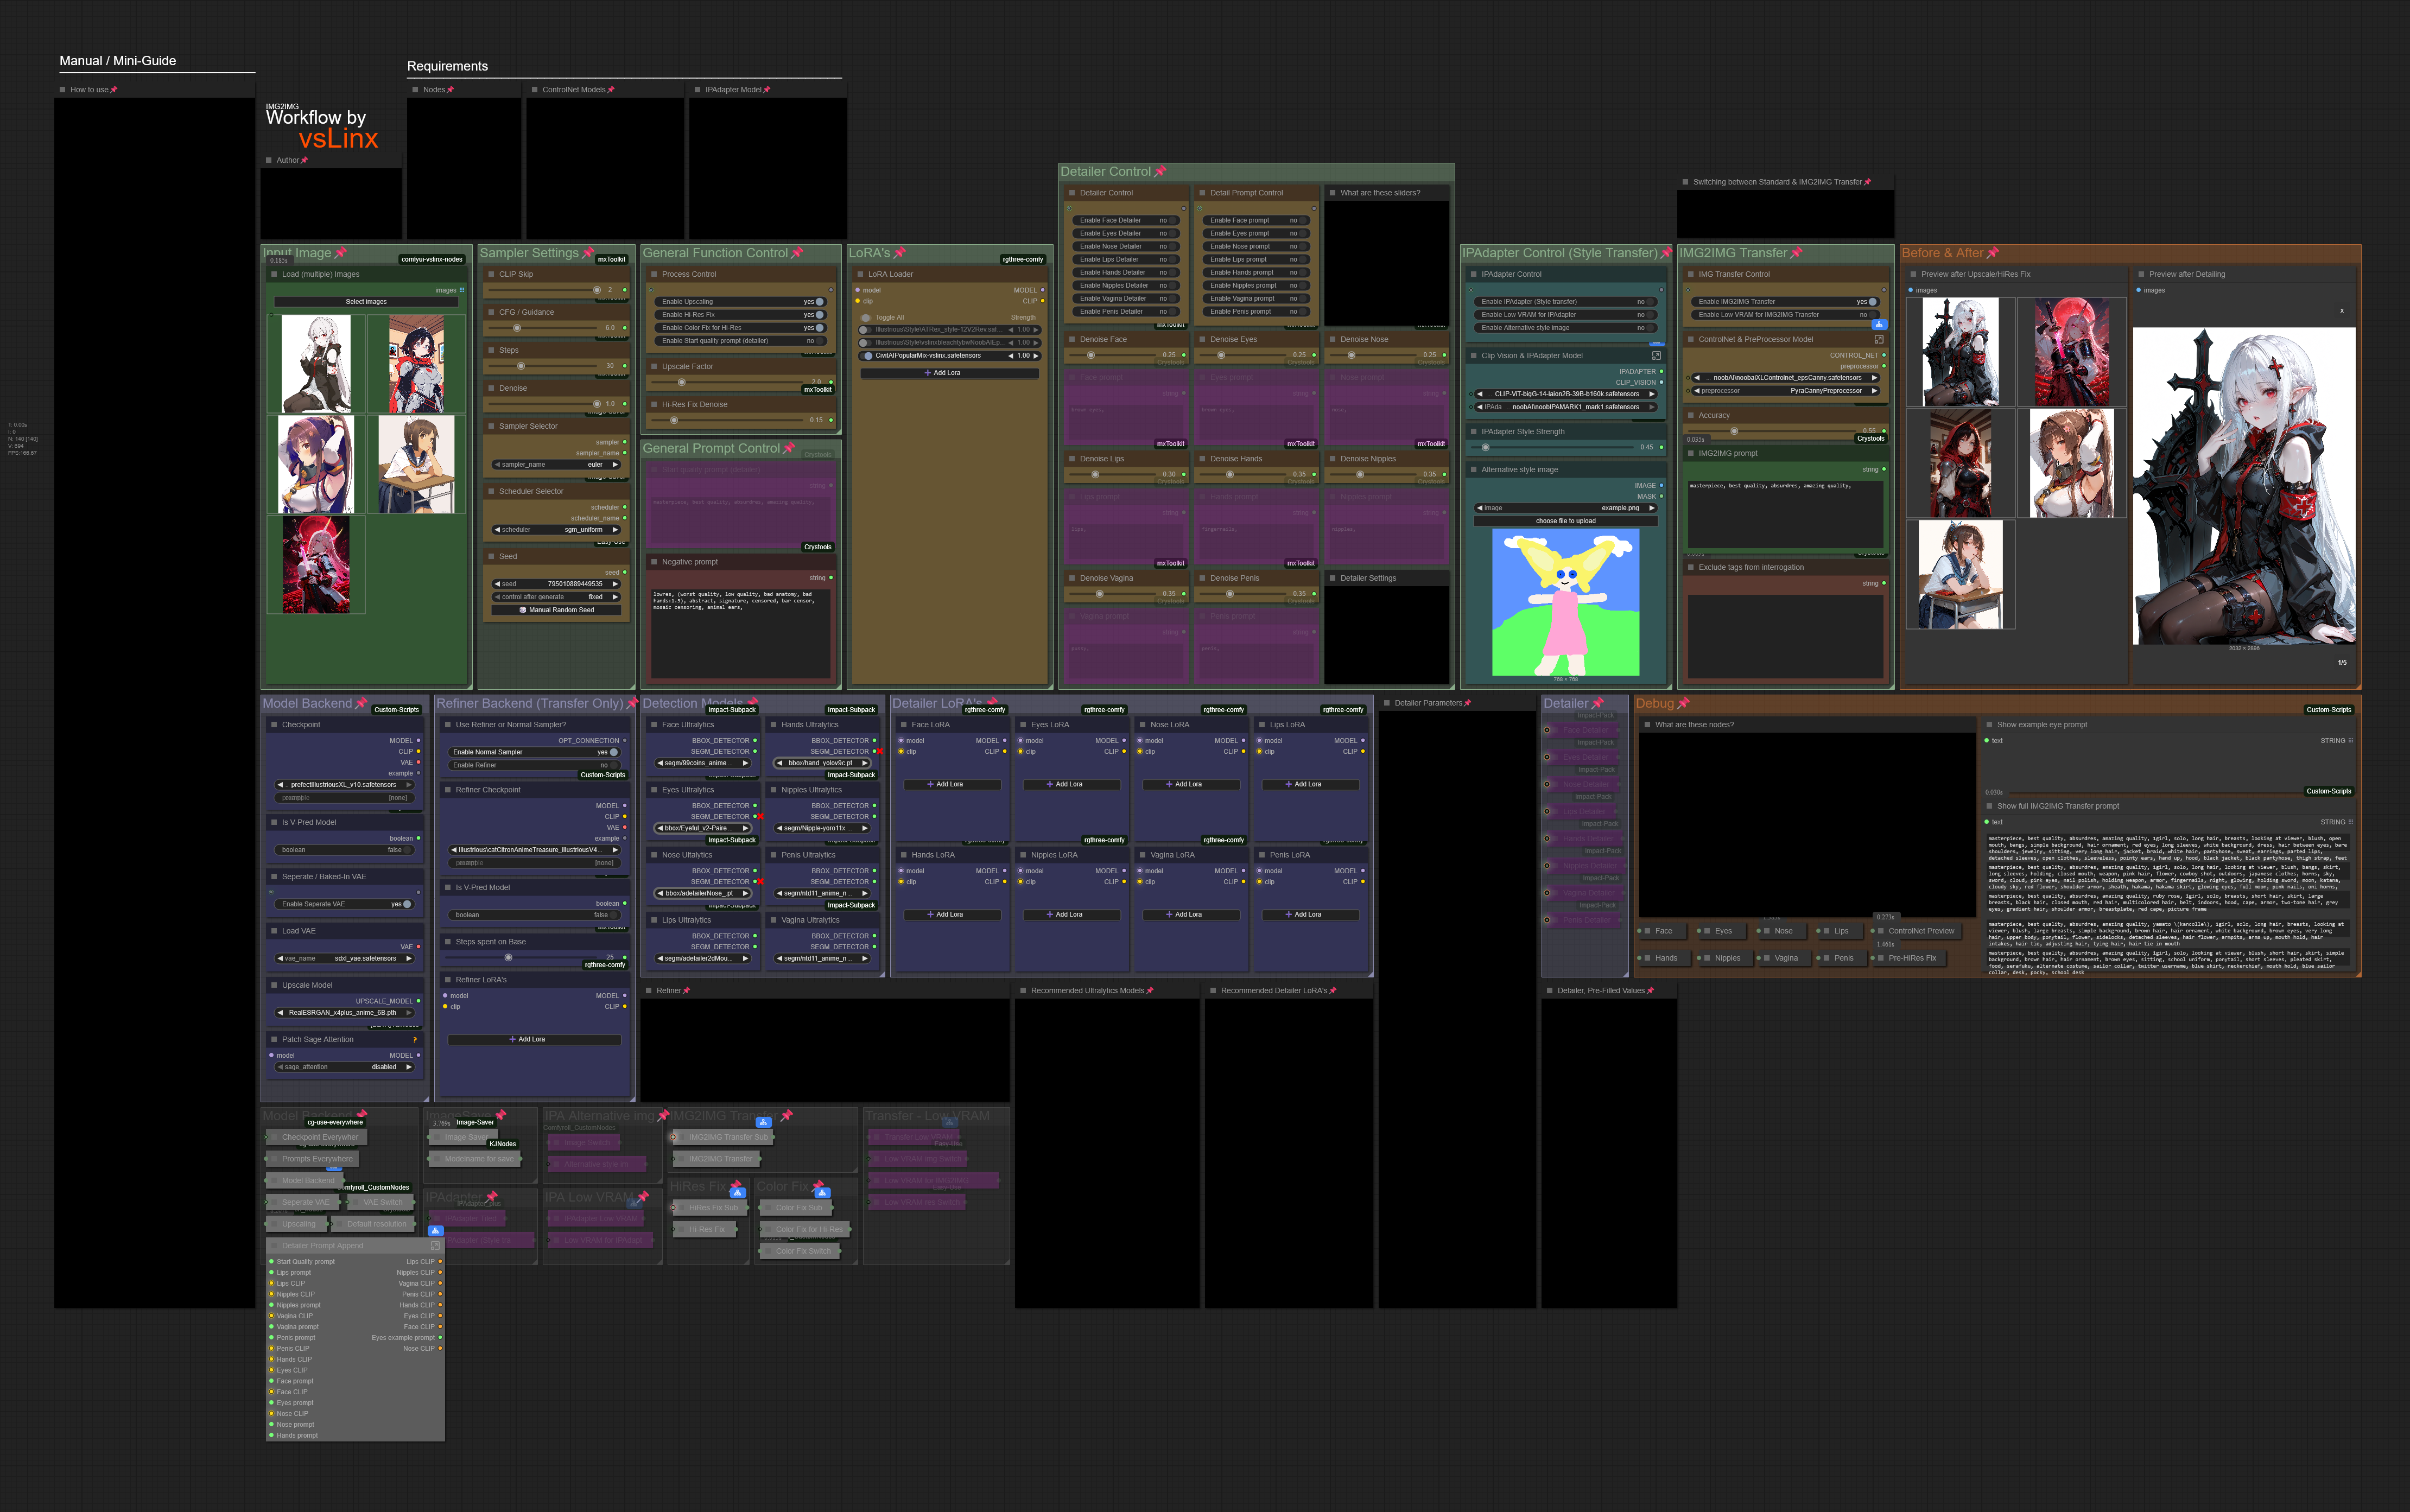Open the scheduler sgm_uniform dropdown
The width and height of the screenshot is (2410, 1512).
557,530
